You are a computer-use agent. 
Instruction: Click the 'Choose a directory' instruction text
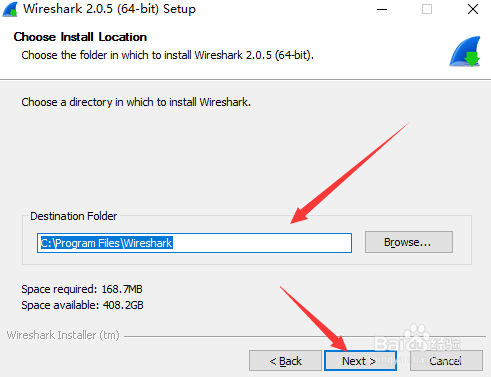[136, 102]
